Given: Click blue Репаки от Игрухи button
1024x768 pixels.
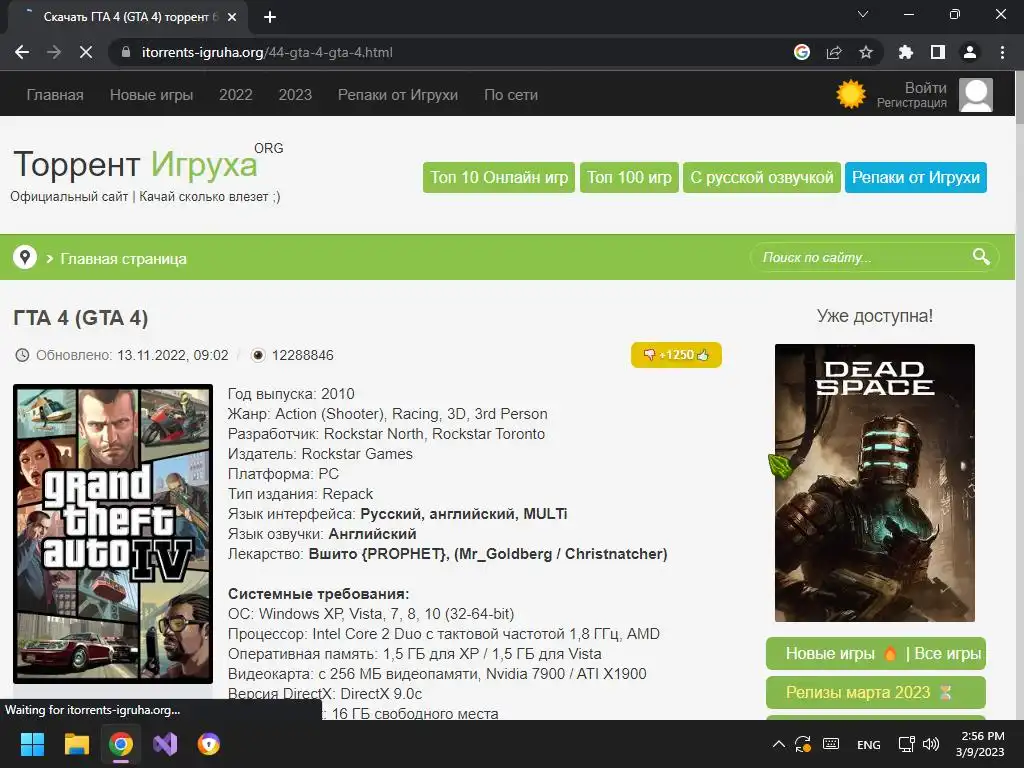Looking at the screenshot, I should point(916,178).
